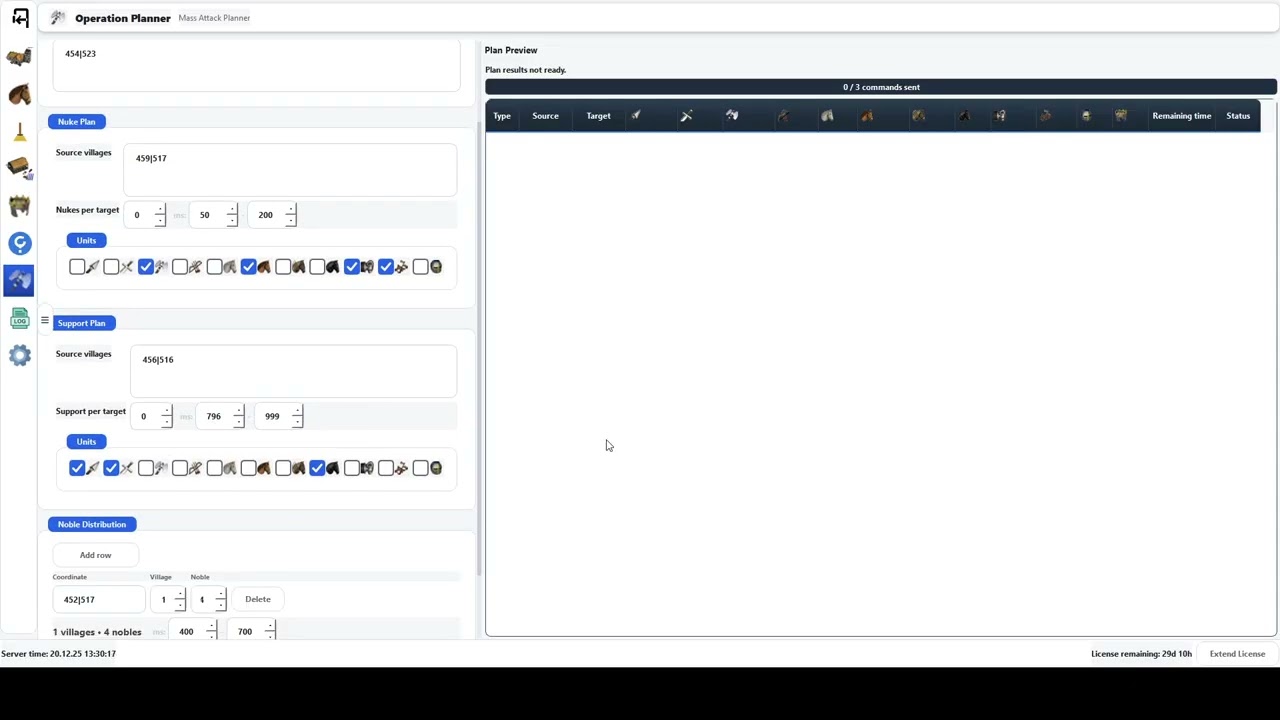Adjust the Noble count stepper in the noble row
This screenshot has width=1280, height=720.
coord(209,599)
